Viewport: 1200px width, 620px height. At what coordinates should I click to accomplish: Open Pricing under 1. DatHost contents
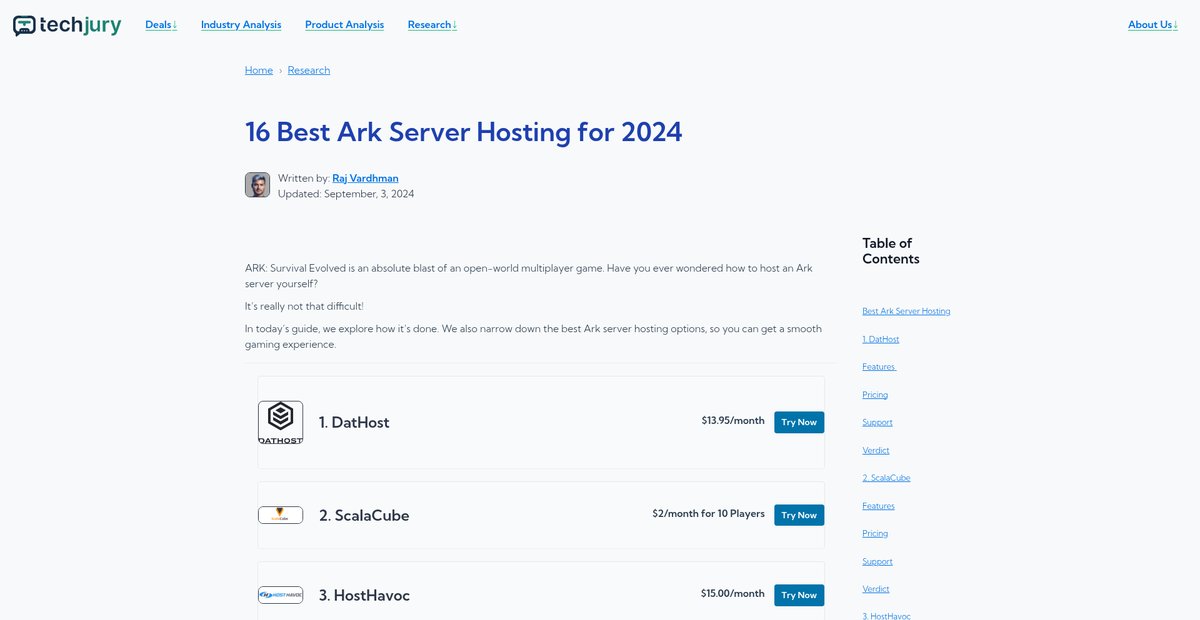[x=875, y=395]
